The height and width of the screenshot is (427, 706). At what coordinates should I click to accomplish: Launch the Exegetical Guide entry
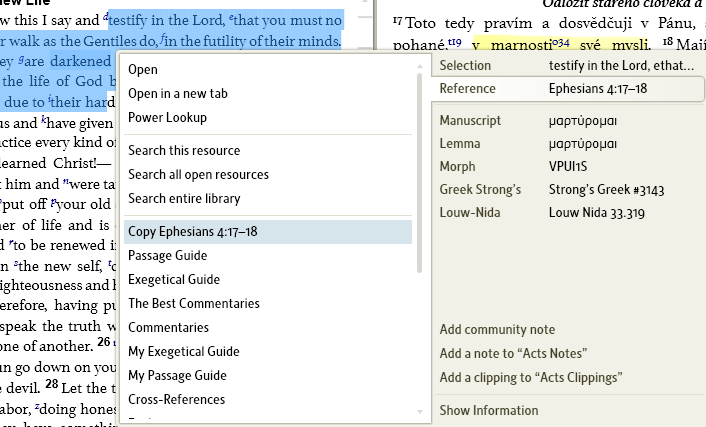(x=174, y=279)
